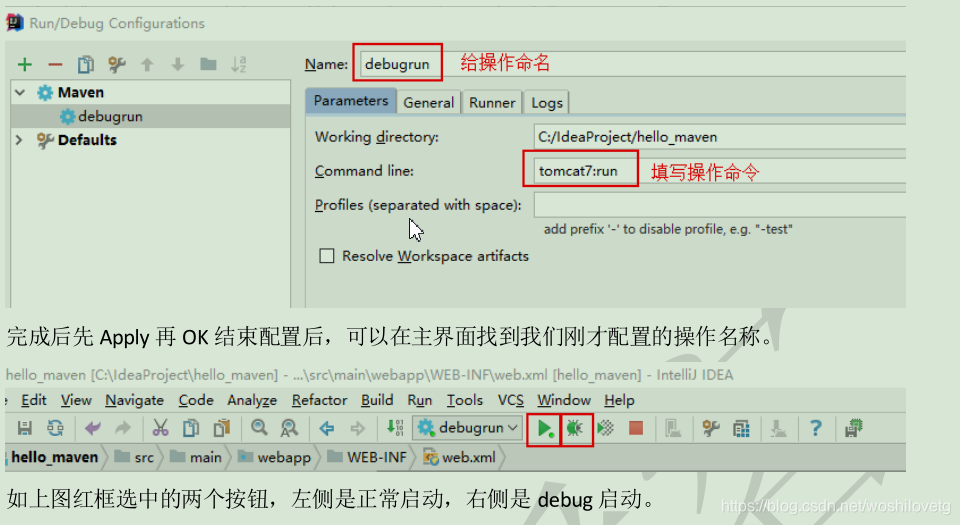Select hello_maven in the breadcrumb bar
Image resolution: width=960 pixels, height=525 pixels.
click(54, 457)
